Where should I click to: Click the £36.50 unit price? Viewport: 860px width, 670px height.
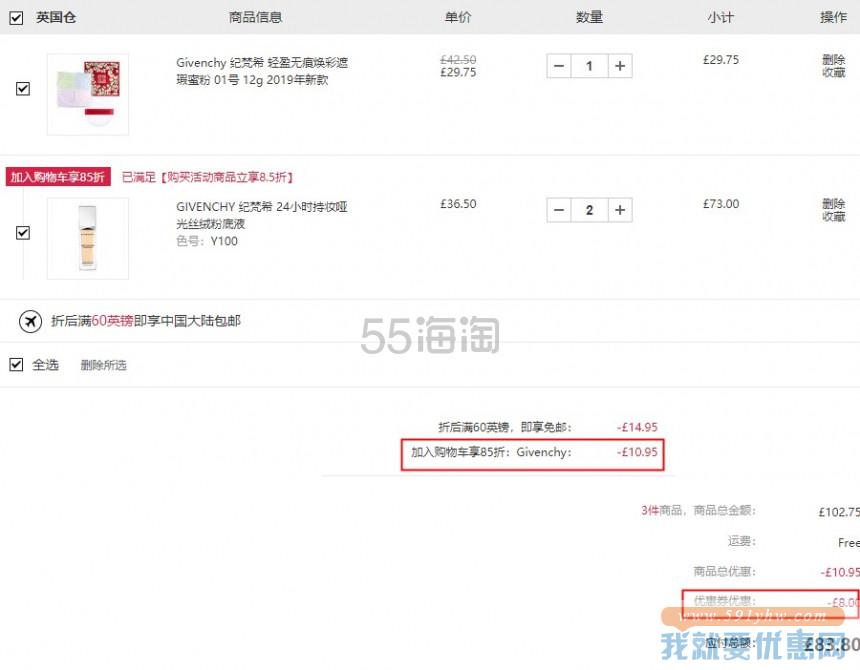tap(458, 204)
